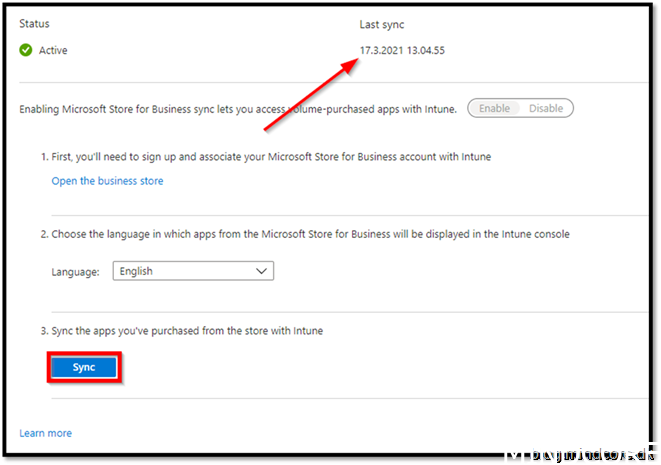Click the Last sync timestamp 17.3.2021 13.04.55
The width and height of the screenshot is (661, 465).
[x=402, y=50]
